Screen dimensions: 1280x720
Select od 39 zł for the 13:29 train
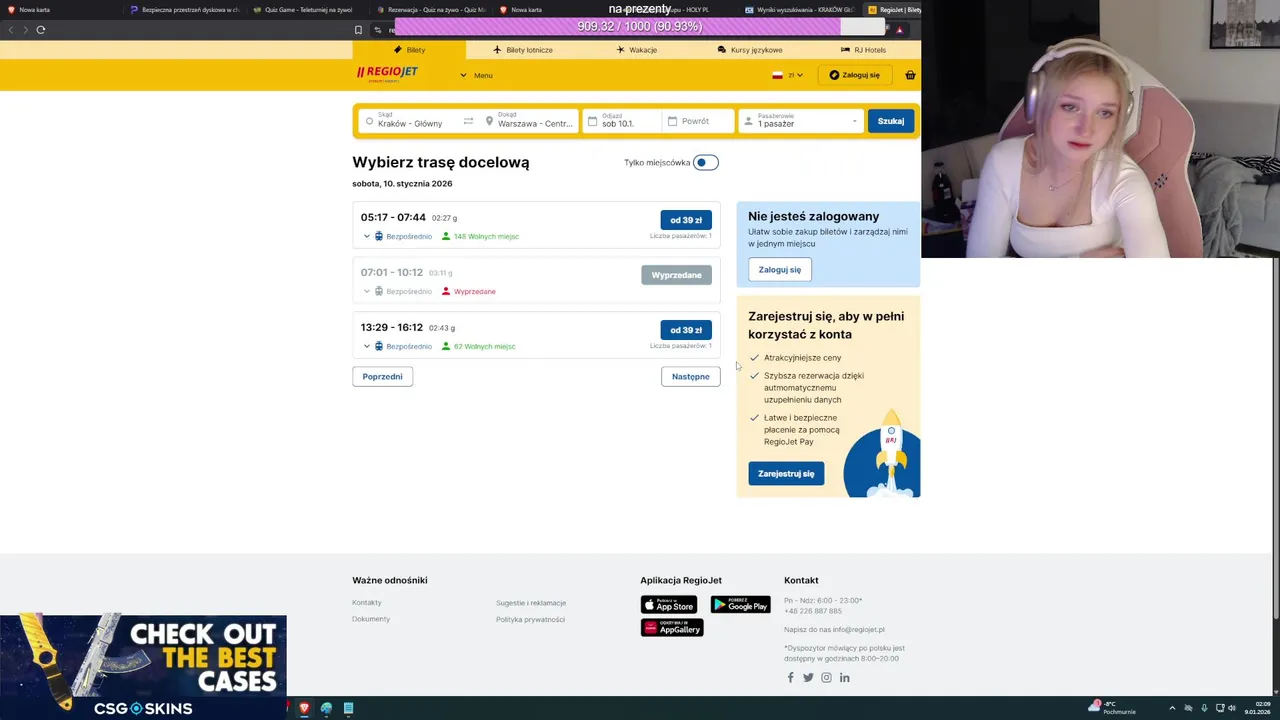click(x=686, y=330)
